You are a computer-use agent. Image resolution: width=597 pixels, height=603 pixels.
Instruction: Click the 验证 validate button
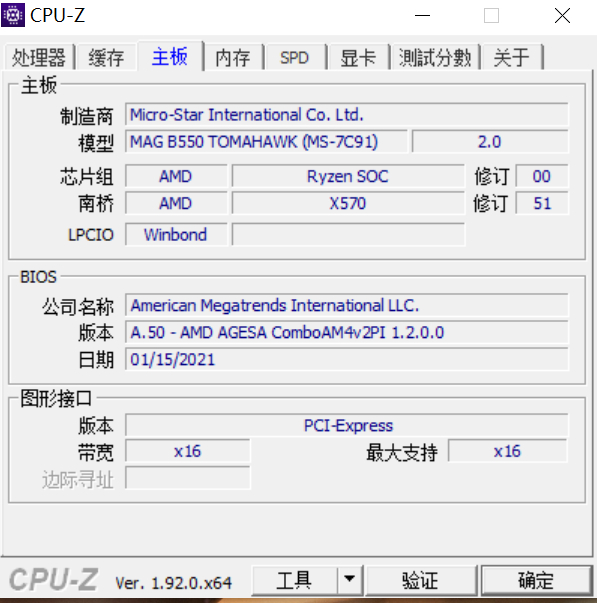pos(421,580)
